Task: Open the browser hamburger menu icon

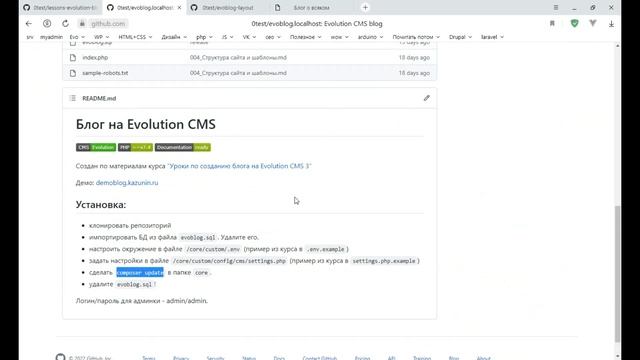Action: (556, 7)
